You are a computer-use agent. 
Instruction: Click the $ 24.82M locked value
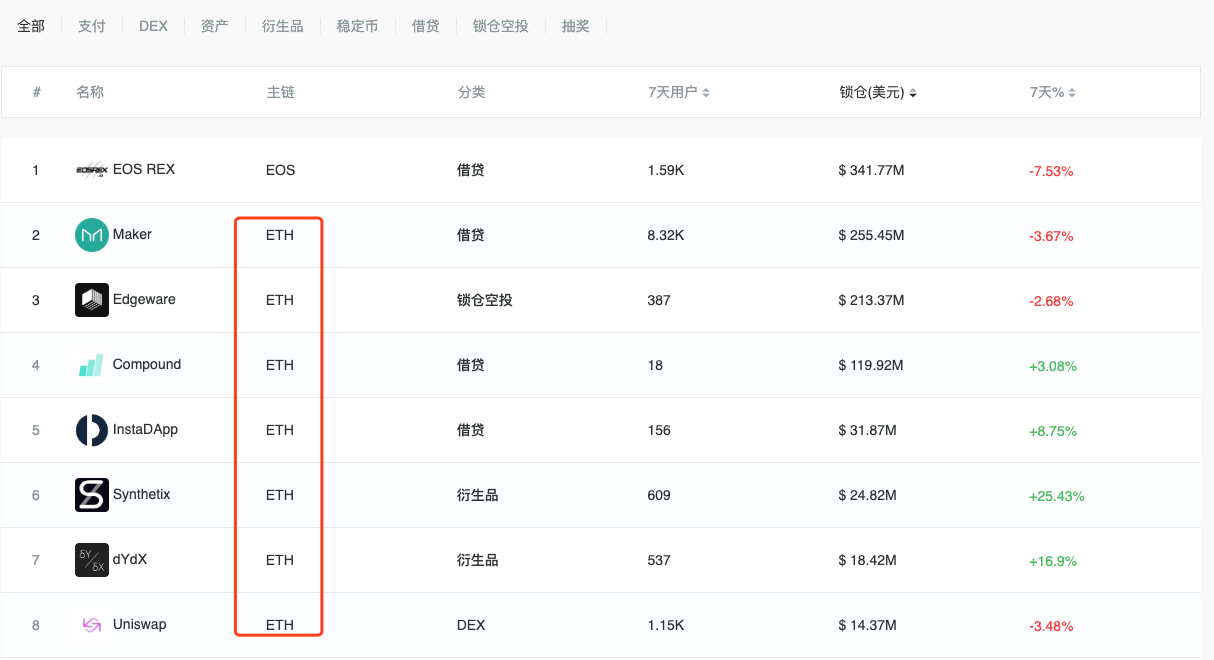[x=868, y=495]
